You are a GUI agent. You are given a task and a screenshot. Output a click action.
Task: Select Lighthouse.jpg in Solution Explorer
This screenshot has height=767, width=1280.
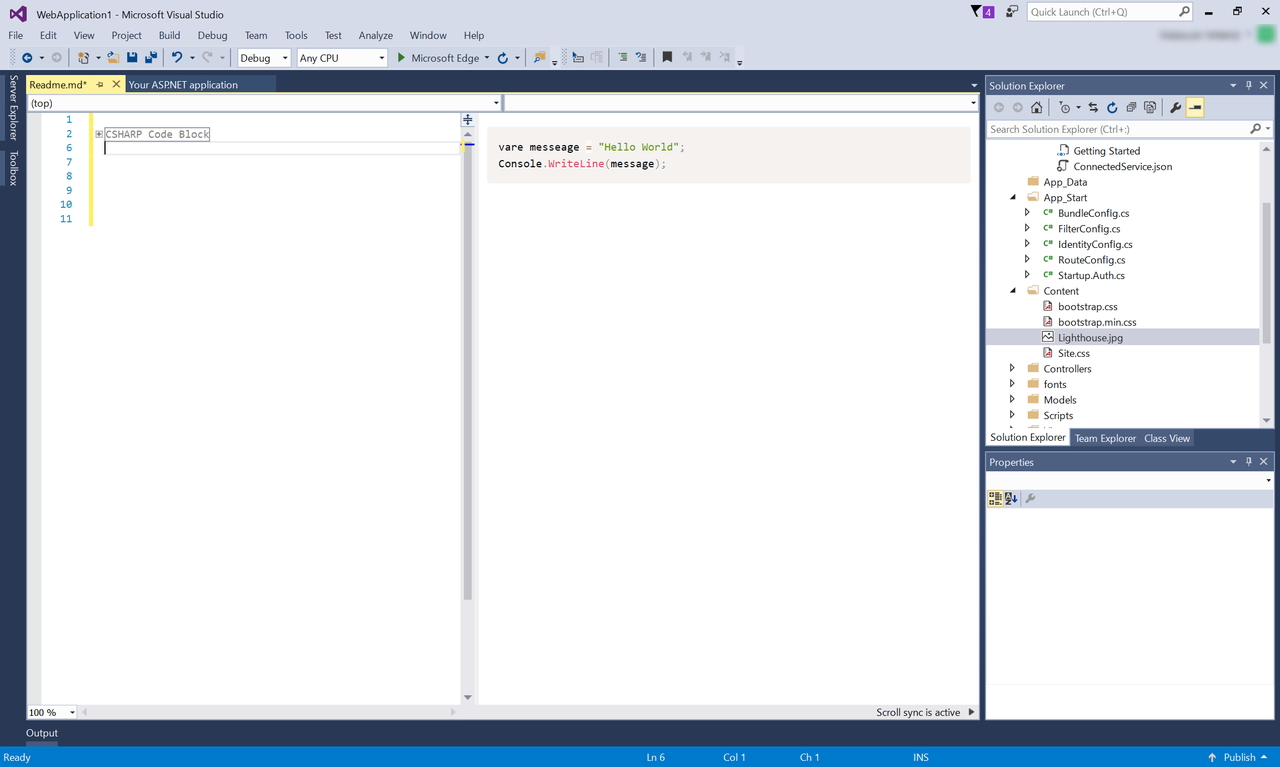click(x=1090, y=338)
